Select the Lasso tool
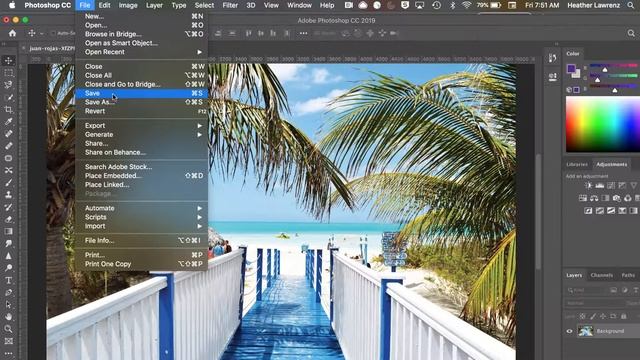This screenshot has height=360, width=640. pos(8,85)
